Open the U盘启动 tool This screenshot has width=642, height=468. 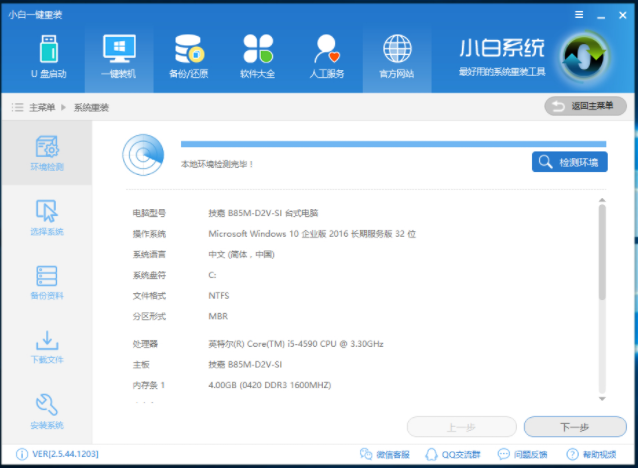tap(49, 57)
